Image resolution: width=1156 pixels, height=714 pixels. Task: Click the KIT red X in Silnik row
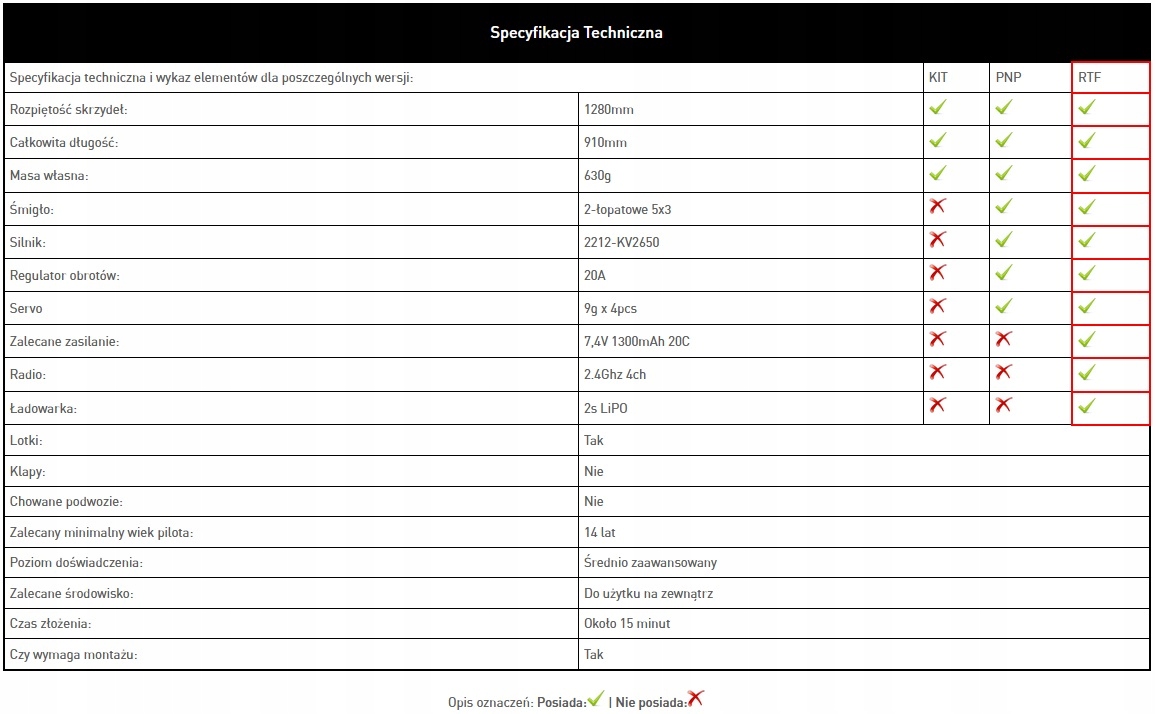tap(937, 240)
